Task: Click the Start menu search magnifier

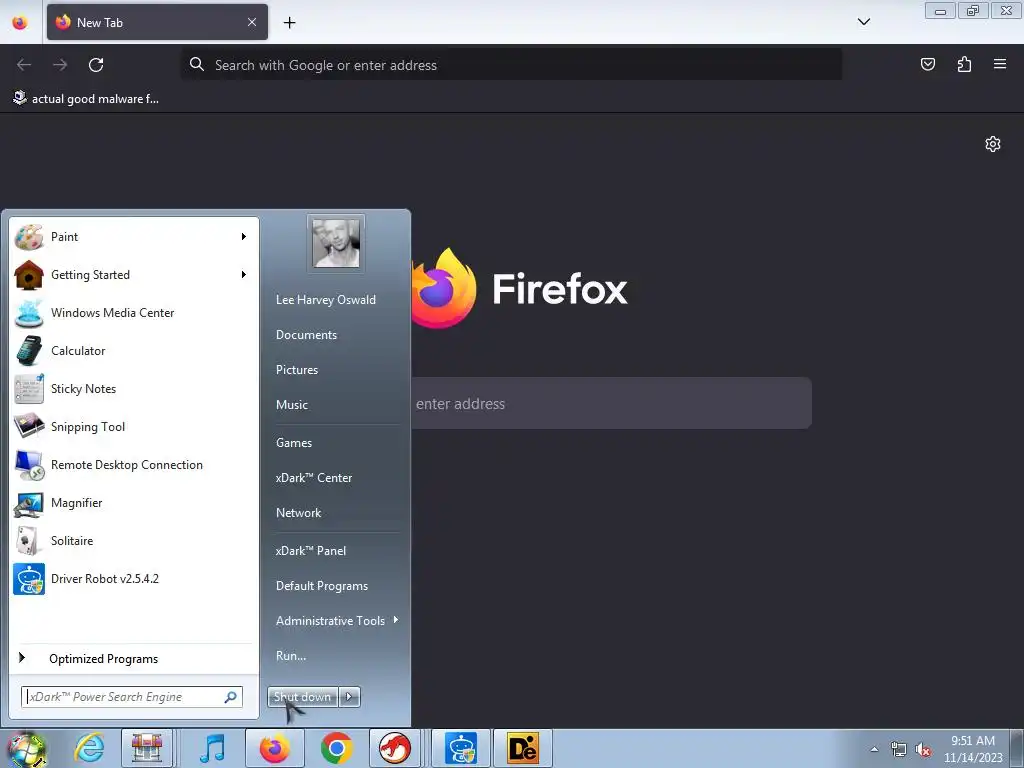Action: pos(231,697)
